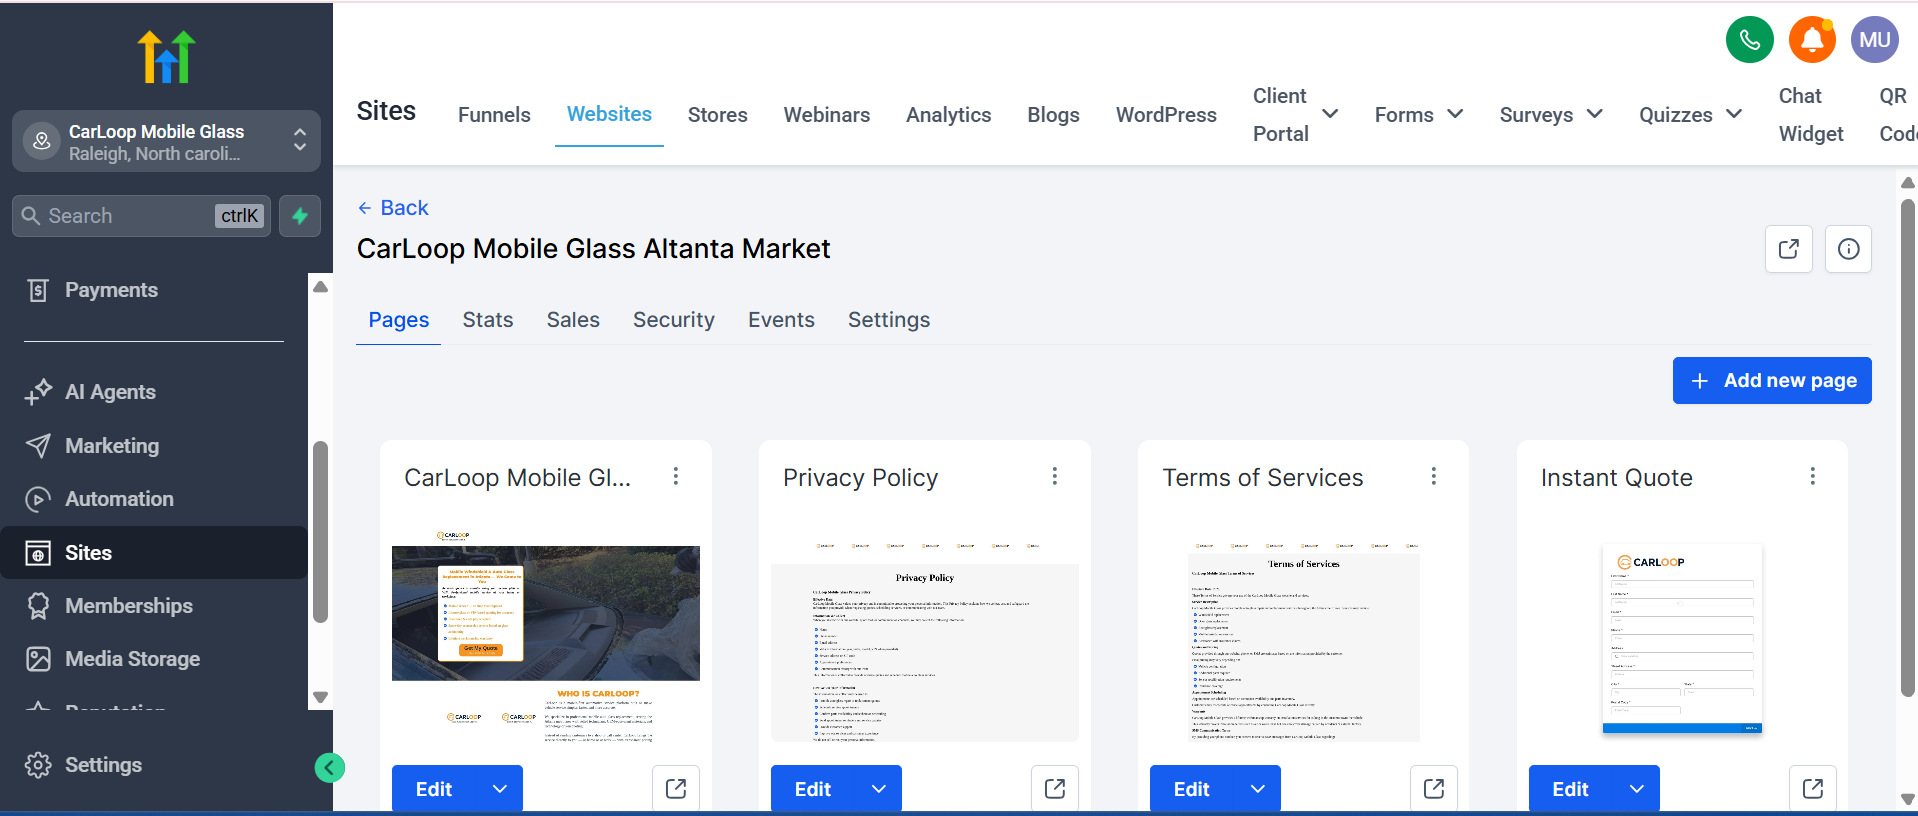Open the Stores tab
Image resolution: width=1918 pixels, height=816 pixels.
(x=717, y=115)
